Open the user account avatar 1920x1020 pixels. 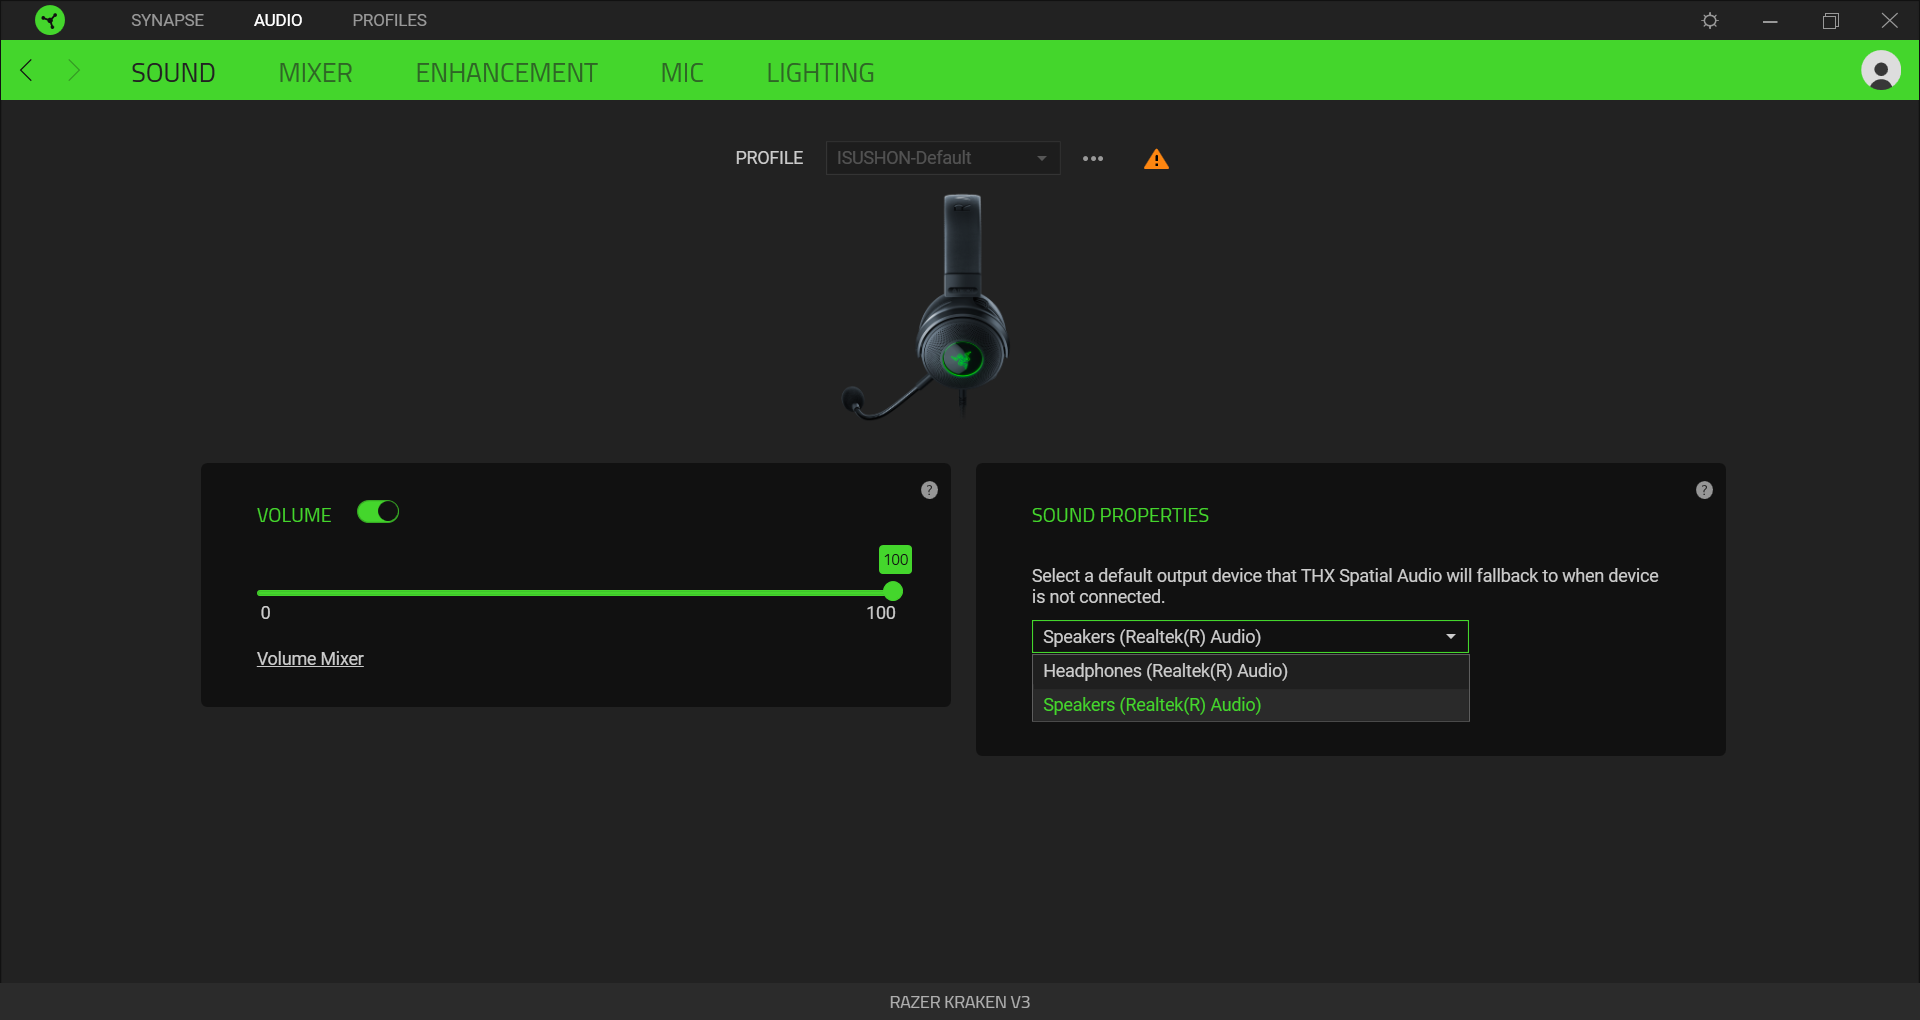click(x=1880, y=70)
